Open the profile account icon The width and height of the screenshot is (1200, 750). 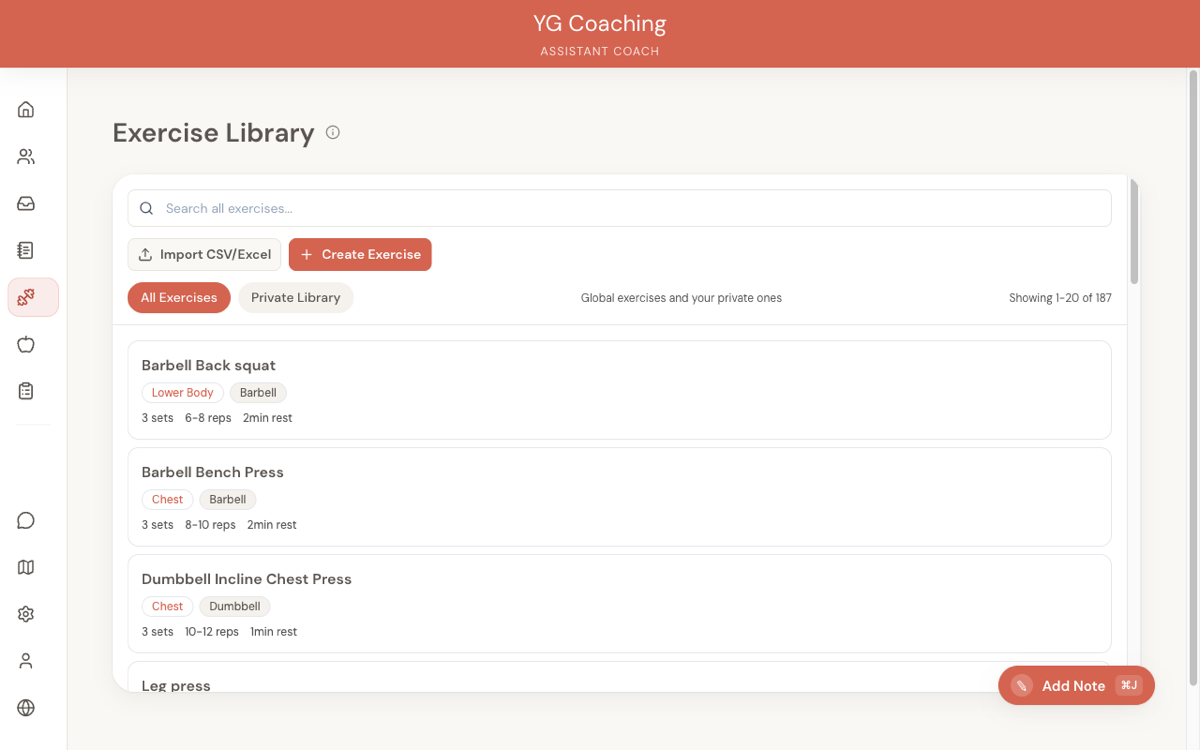pos(25,660)
